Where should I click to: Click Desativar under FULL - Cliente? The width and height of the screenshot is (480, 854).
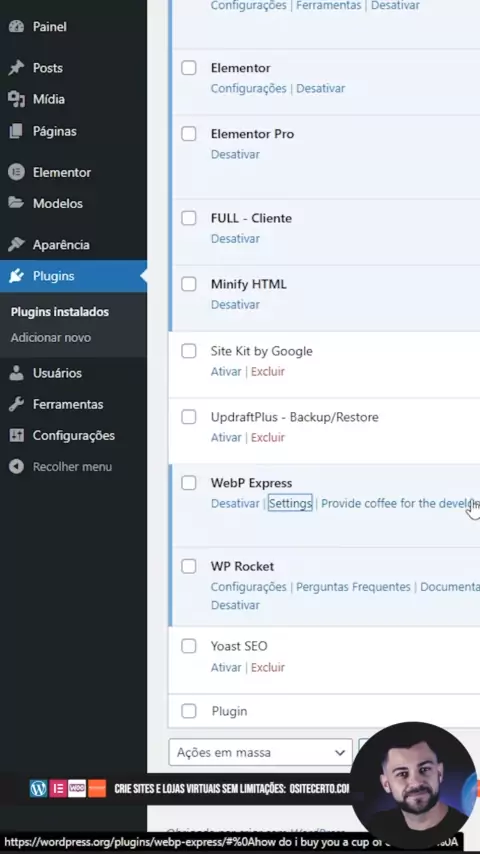[x=235, y=239]
